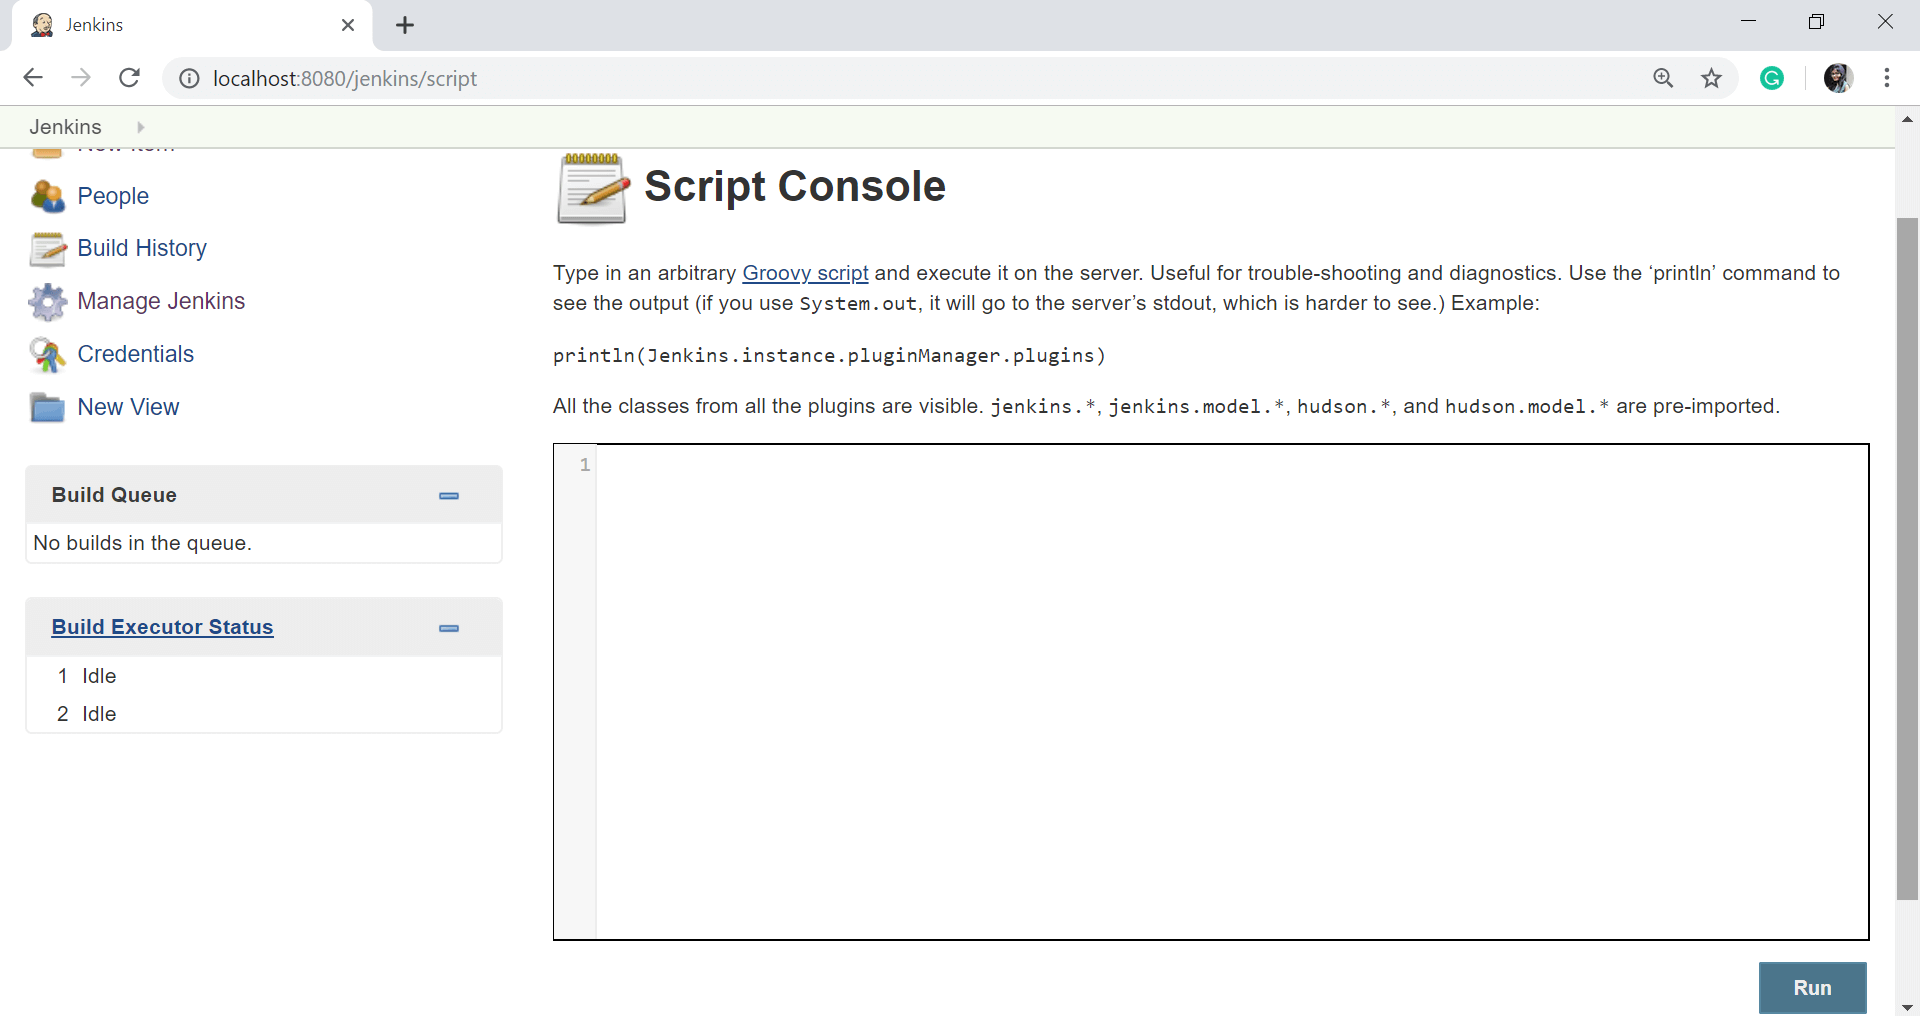
Task: Open the Chrome three-dot menu
Action: 1887,78
